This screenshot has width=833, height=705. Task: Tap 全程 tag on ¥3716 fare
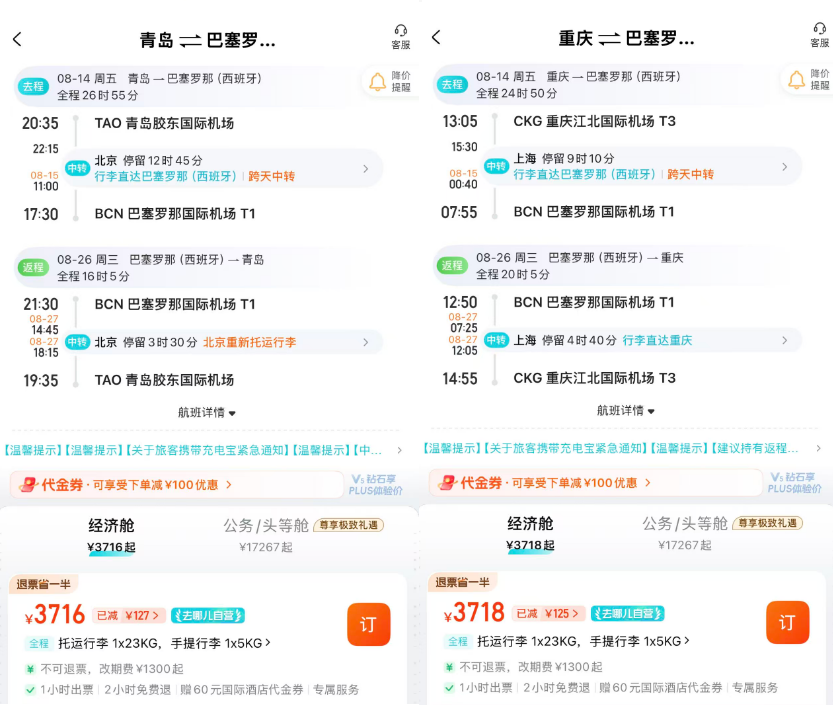38,643
